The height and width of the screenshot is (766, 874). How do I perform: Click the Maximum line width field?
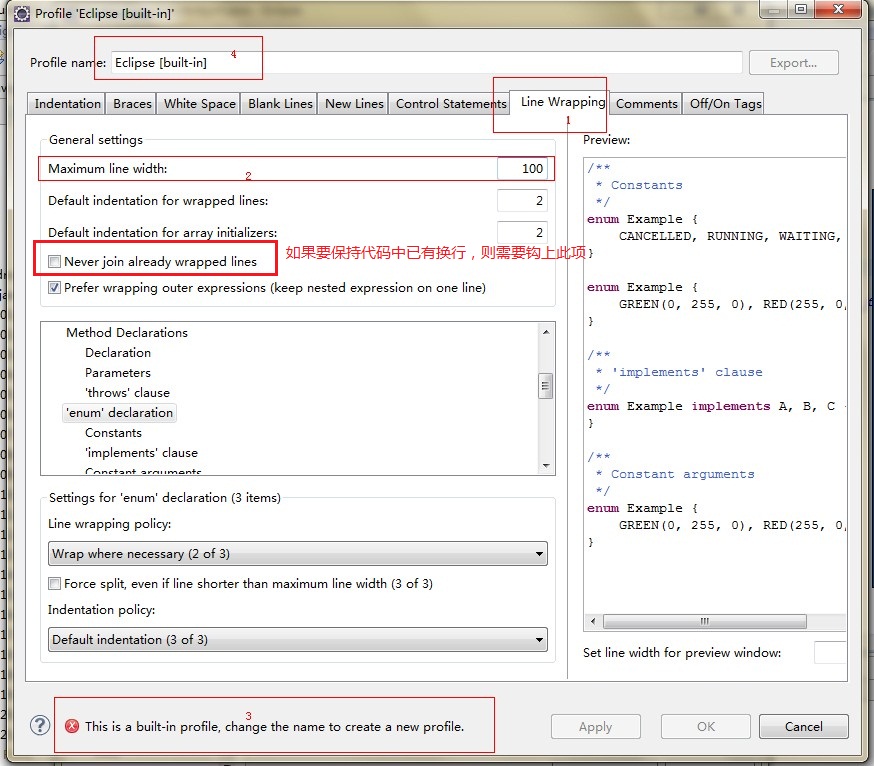[x=522, y=168]
